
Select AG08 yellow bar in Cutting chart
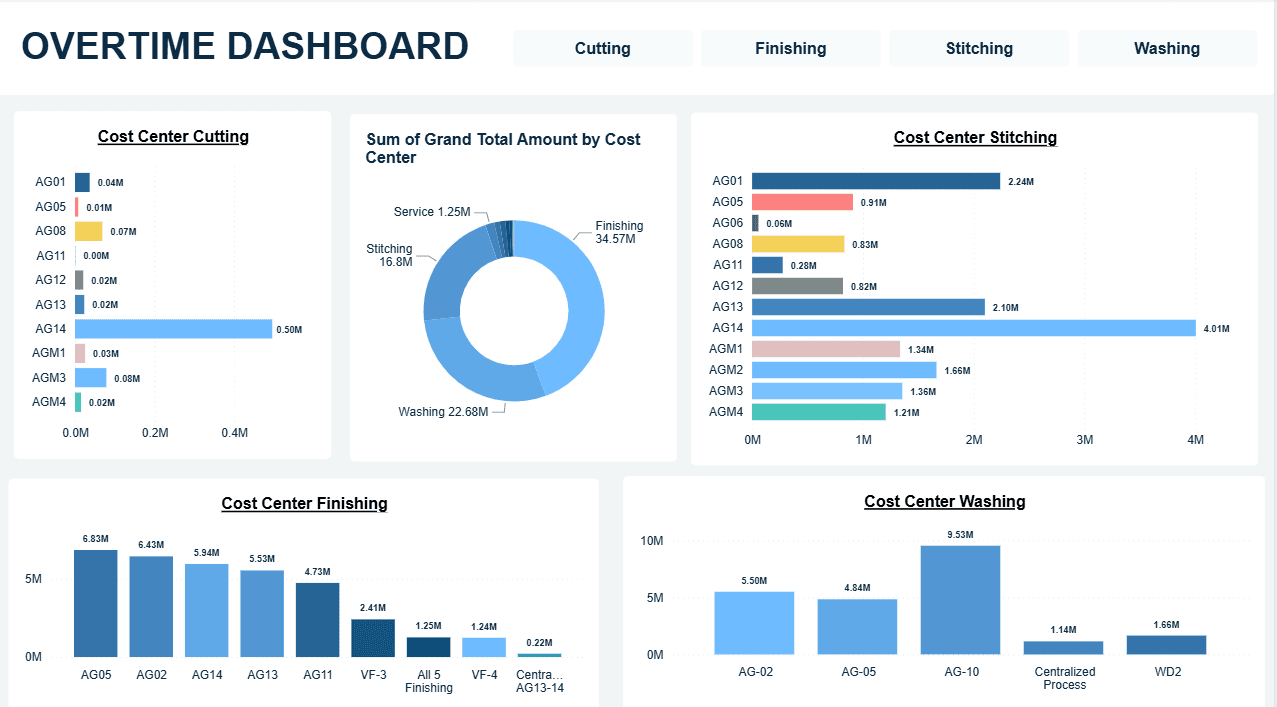[x=88, y=231]
